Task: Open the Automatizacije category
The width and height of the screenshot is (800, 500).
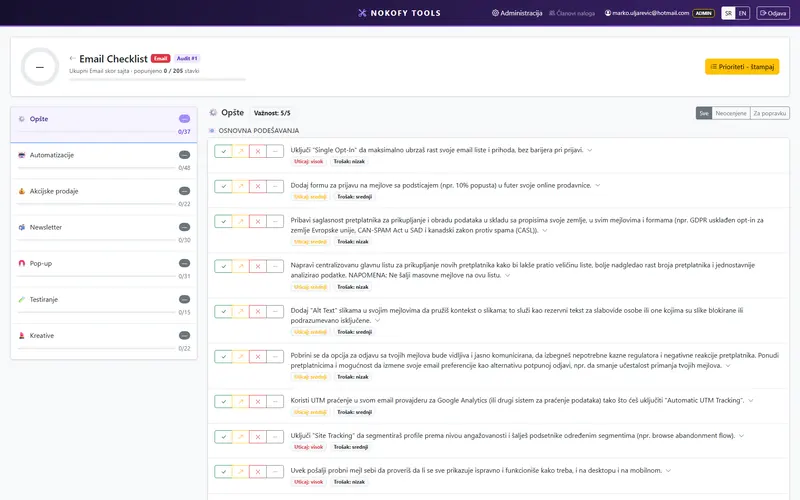Action: click(x=104, y=161)
